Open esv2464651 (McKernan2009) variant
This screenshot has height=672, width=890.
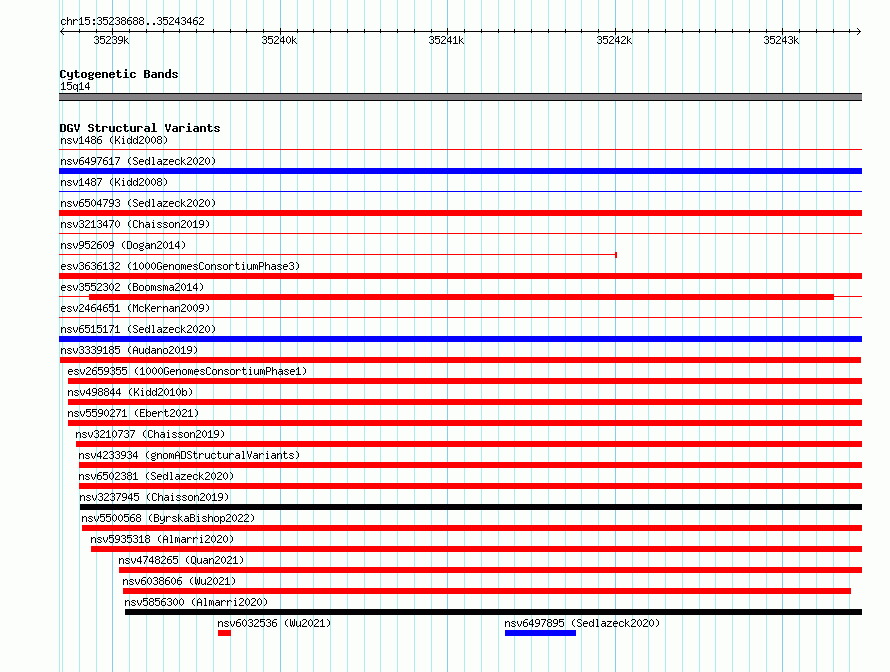point(135,308)
